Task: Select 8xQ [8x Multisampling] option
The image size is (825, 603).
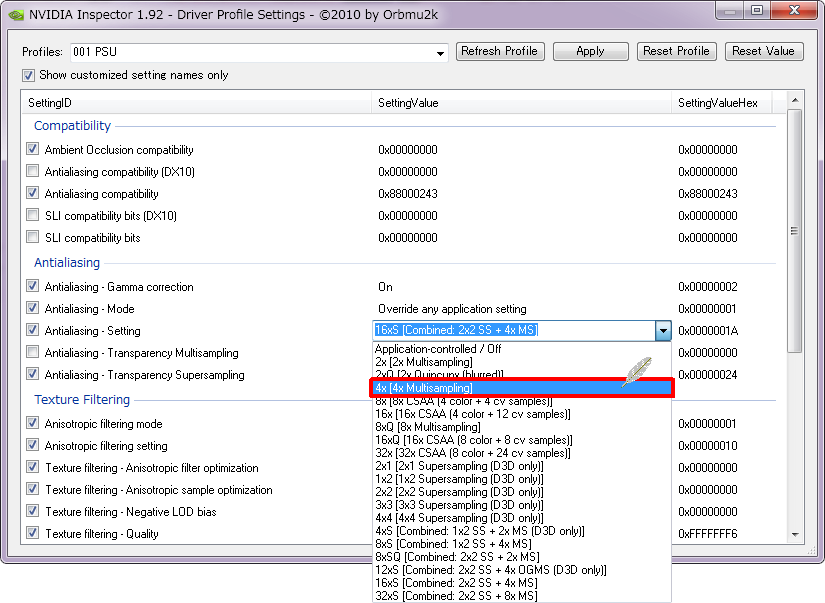Action: [521, 427]
